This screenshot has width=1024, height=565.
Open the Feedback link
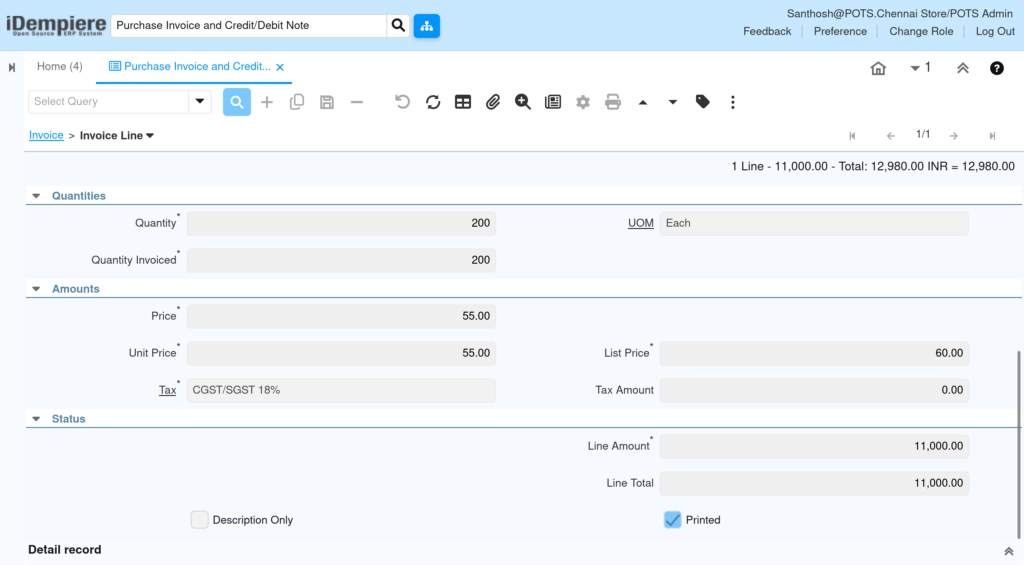[767, 31]
